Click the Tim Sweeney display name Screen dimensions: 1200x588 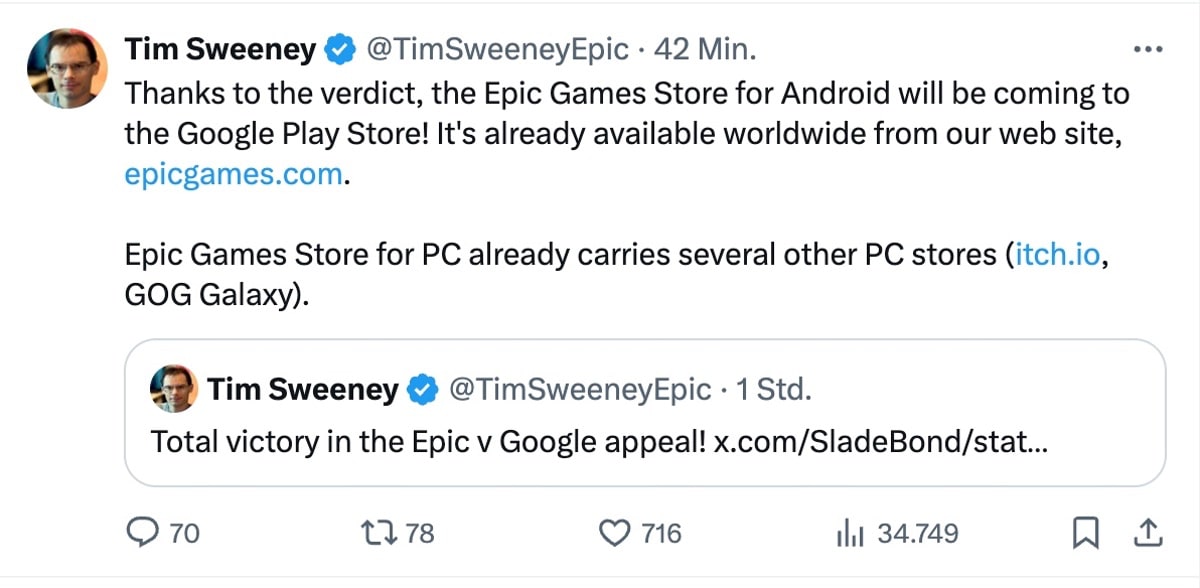click(x=220, y=49)
